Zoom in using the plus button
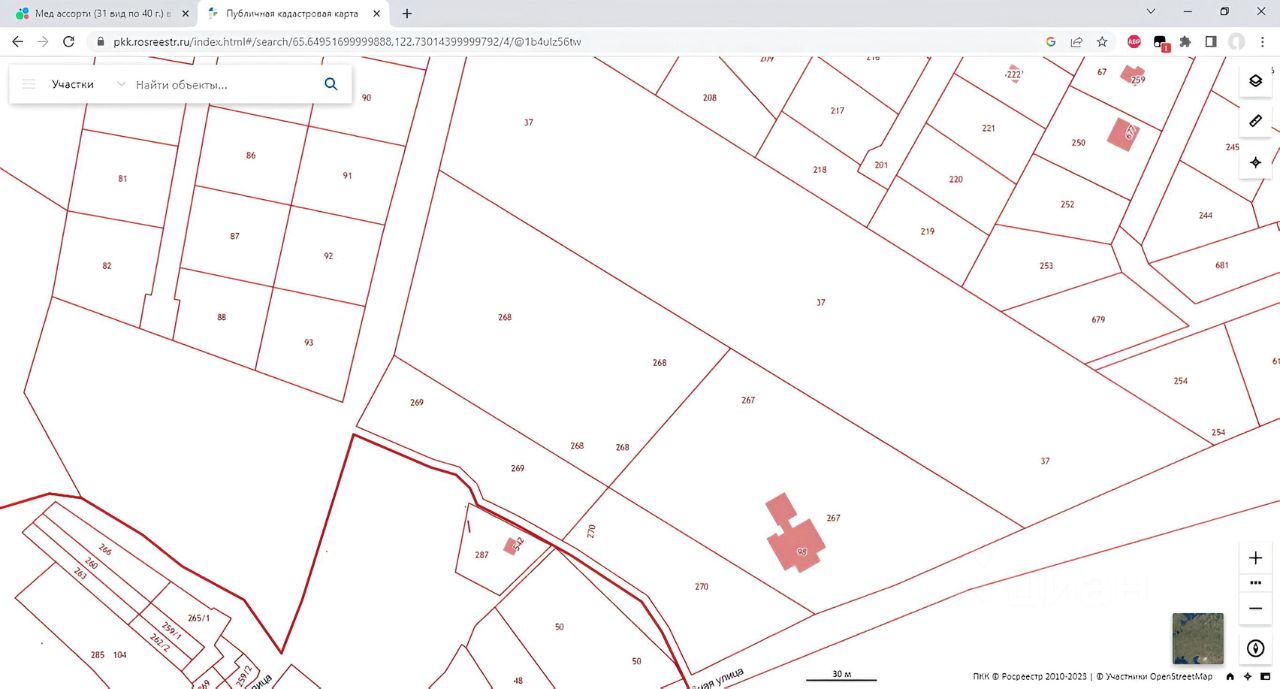The height and width of the screenshot is (689, 1280). point(1256,558)
